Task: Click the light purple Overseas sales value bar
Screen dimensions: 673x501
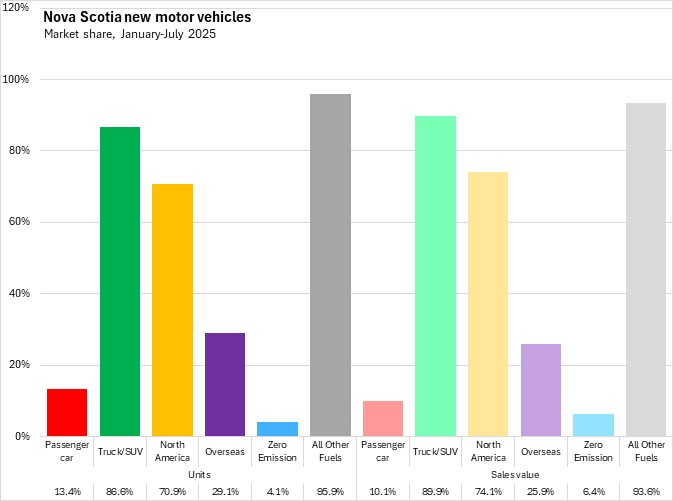Action: click(x=540, y=390)
